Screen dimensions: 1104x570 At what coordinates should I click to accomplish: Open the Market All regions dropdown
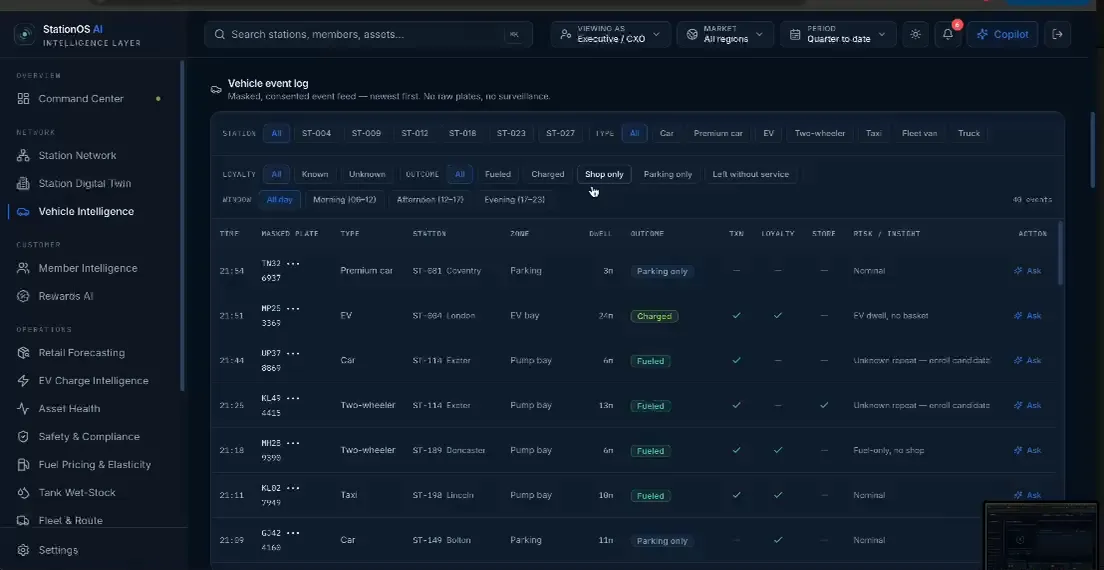[x=725, y=34]
